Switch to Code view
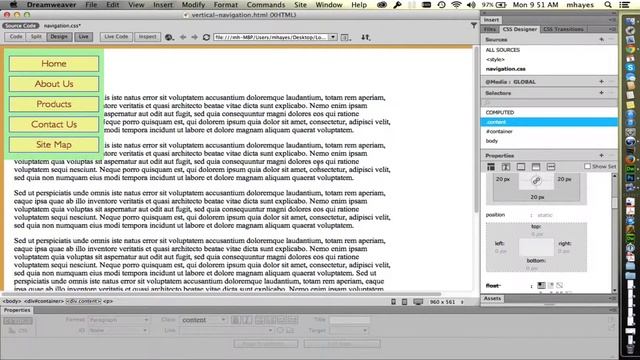The image size is (640, 360). [16, 37]
